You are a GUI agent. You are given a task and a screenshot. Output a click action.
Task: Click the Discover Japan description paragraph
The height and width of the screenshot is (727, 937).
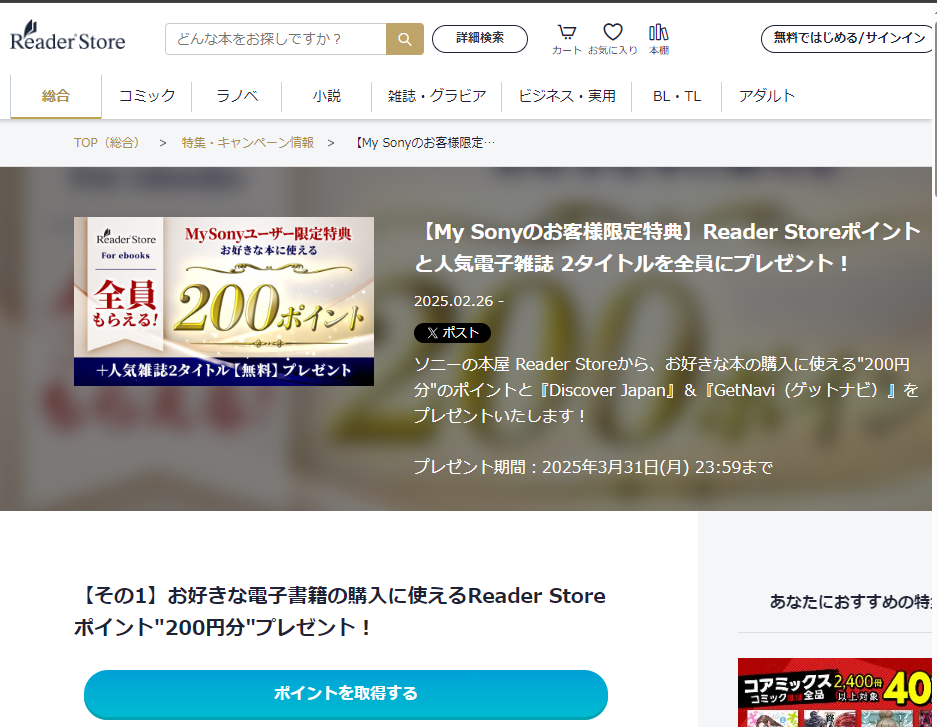pos(666,390)
